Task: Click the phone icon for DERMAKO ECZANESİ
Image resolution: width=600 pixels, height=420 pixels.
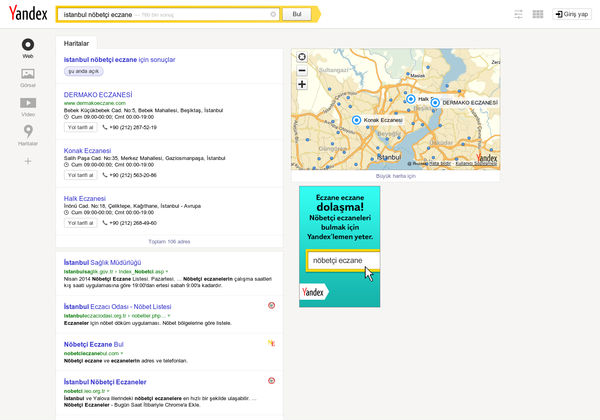Action: click(x=105, y=127)
